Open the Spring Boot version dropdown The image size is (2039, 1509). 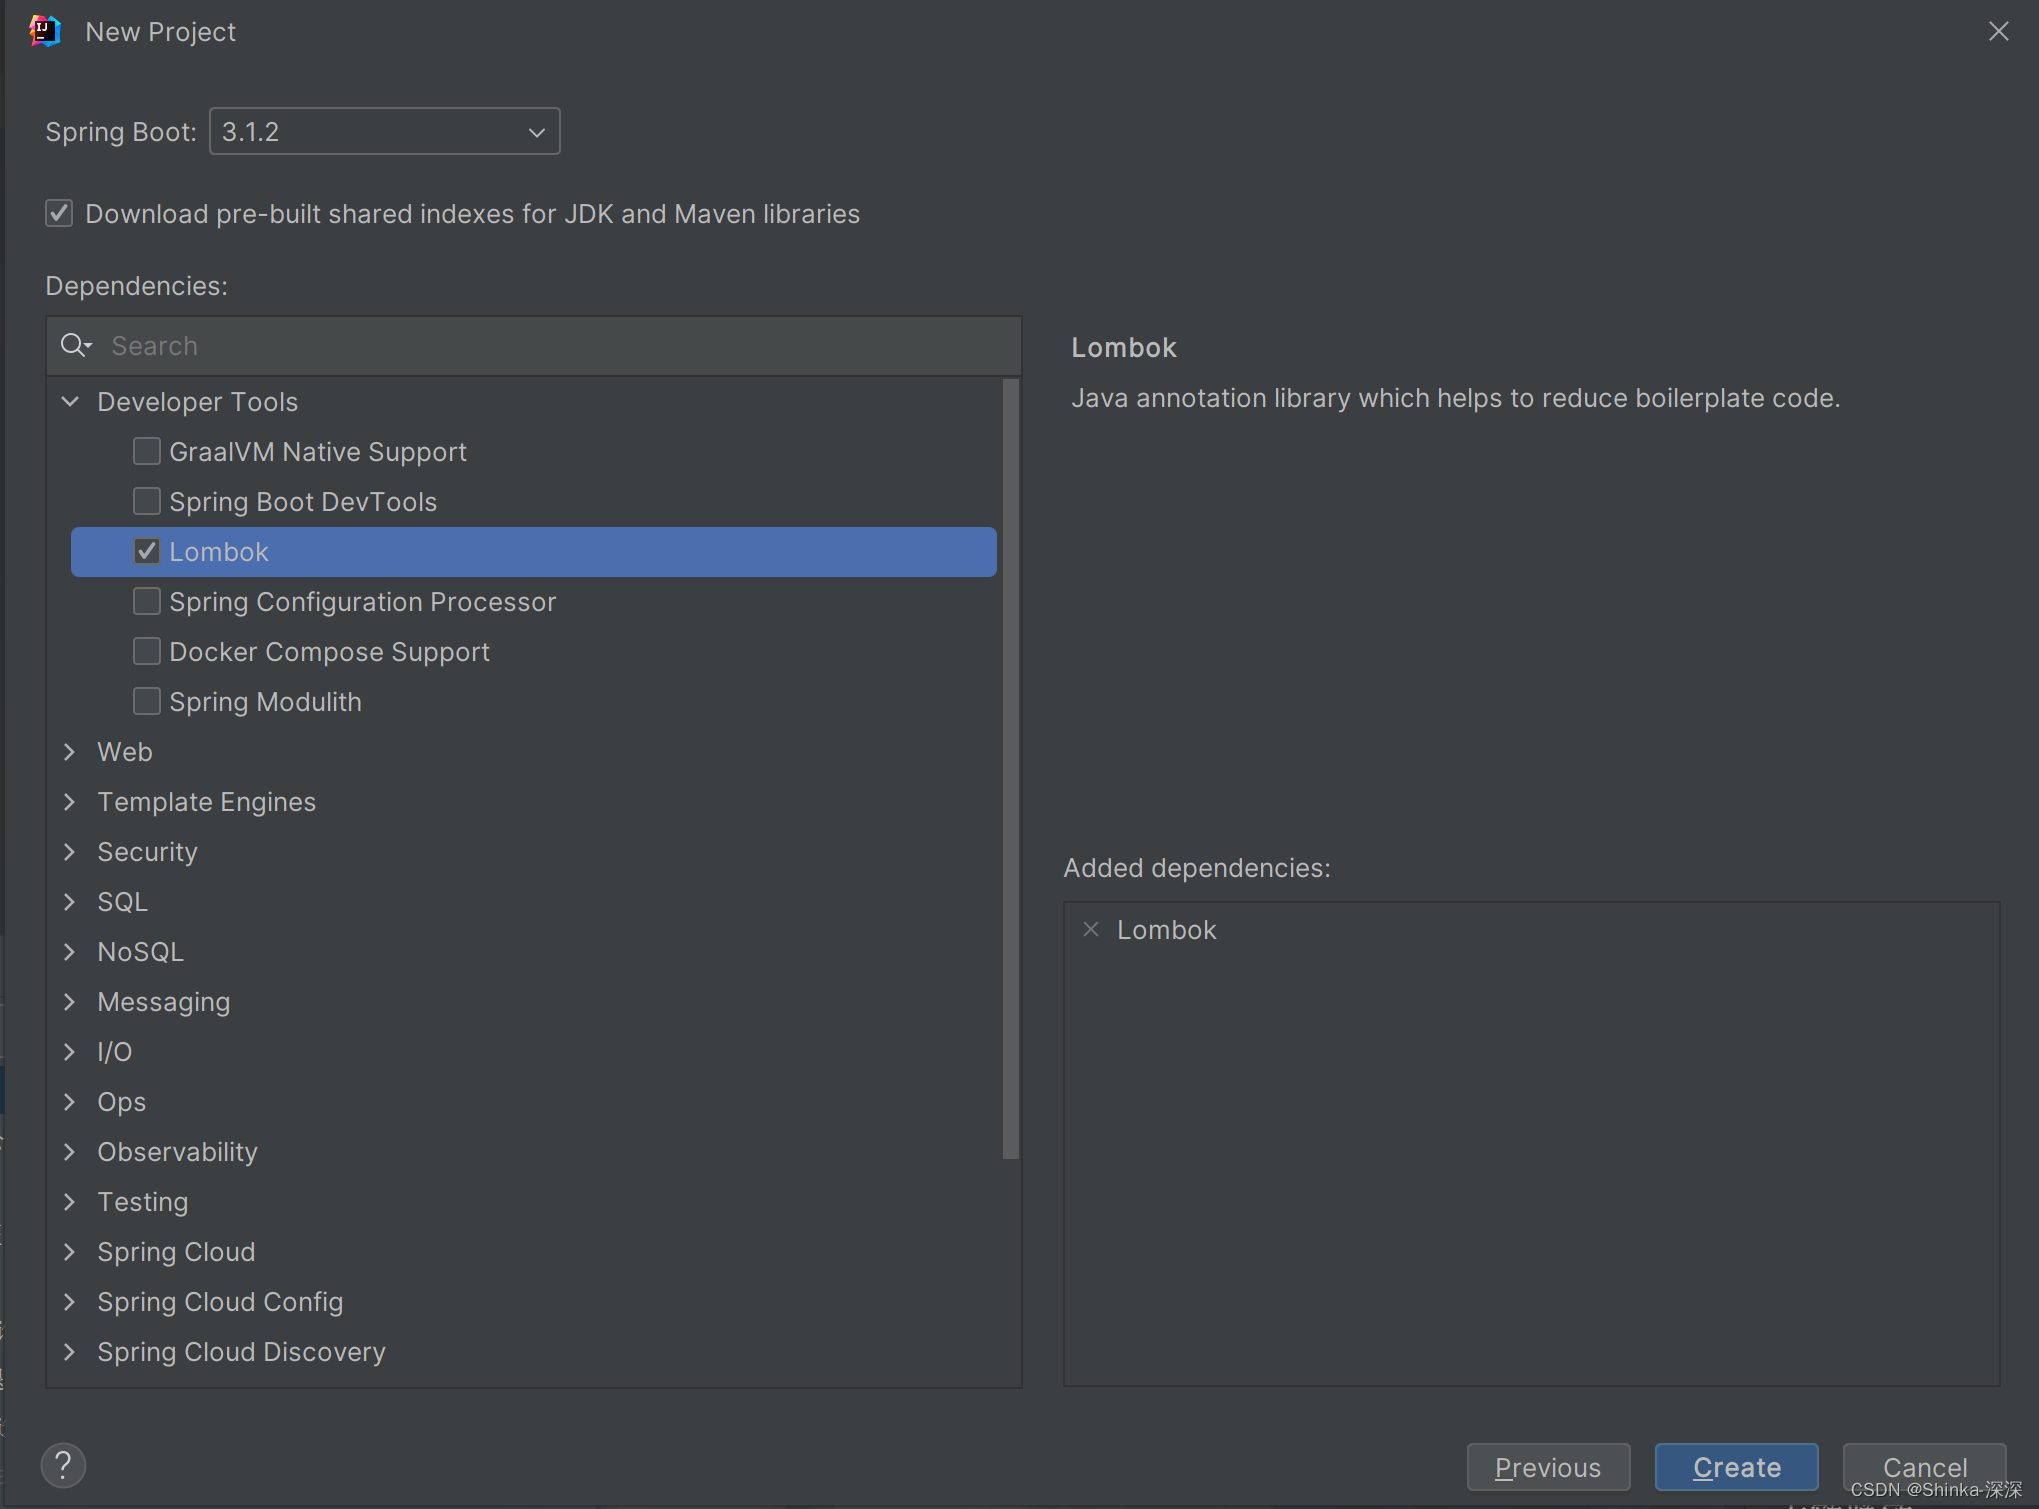(385, 132)
